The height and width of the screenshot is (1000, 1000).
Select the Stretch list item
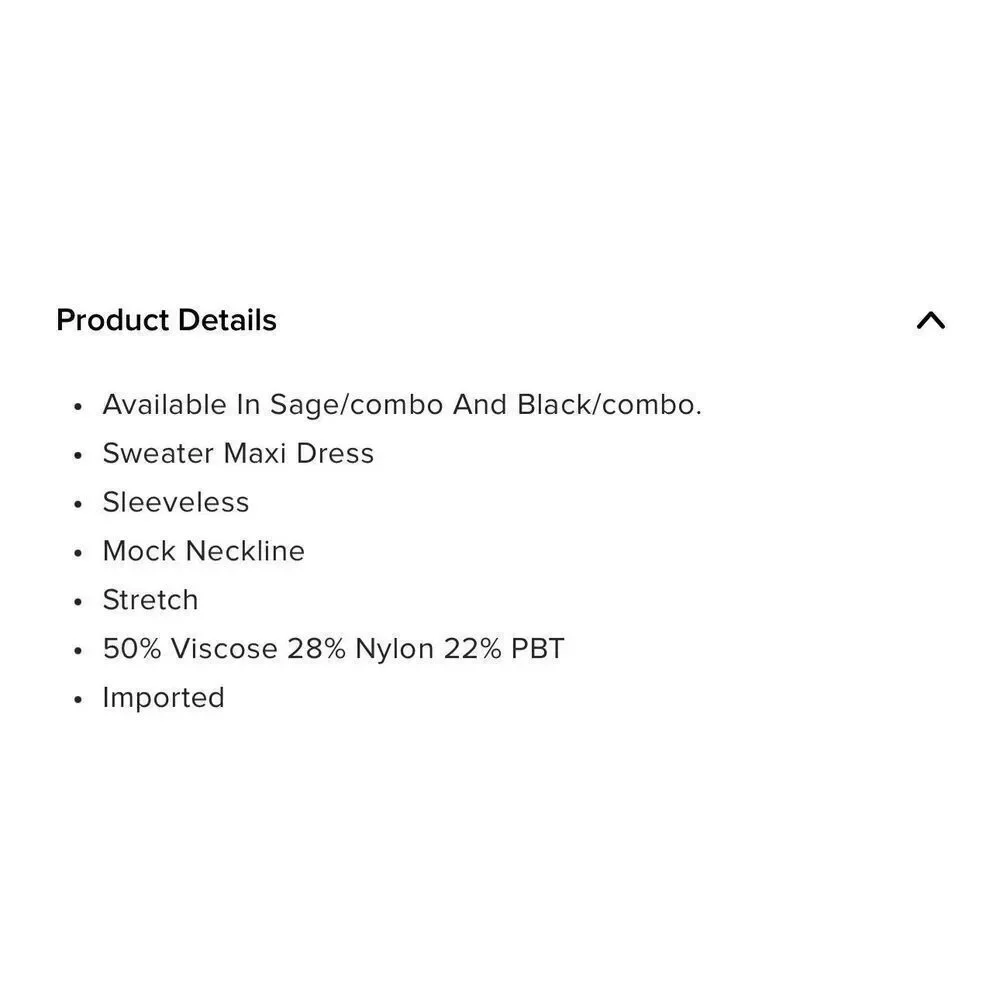(151, 600)
